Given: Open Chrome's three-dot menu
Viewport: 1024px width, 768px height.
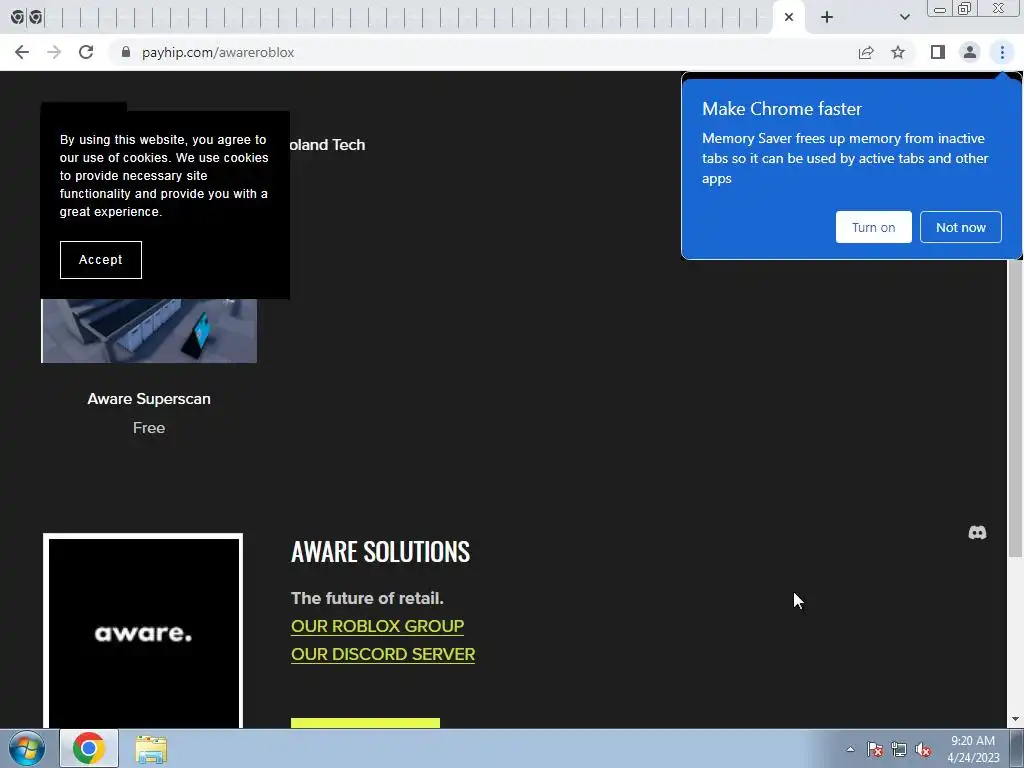Looking at the screenshot, I should coord(1002,52).
